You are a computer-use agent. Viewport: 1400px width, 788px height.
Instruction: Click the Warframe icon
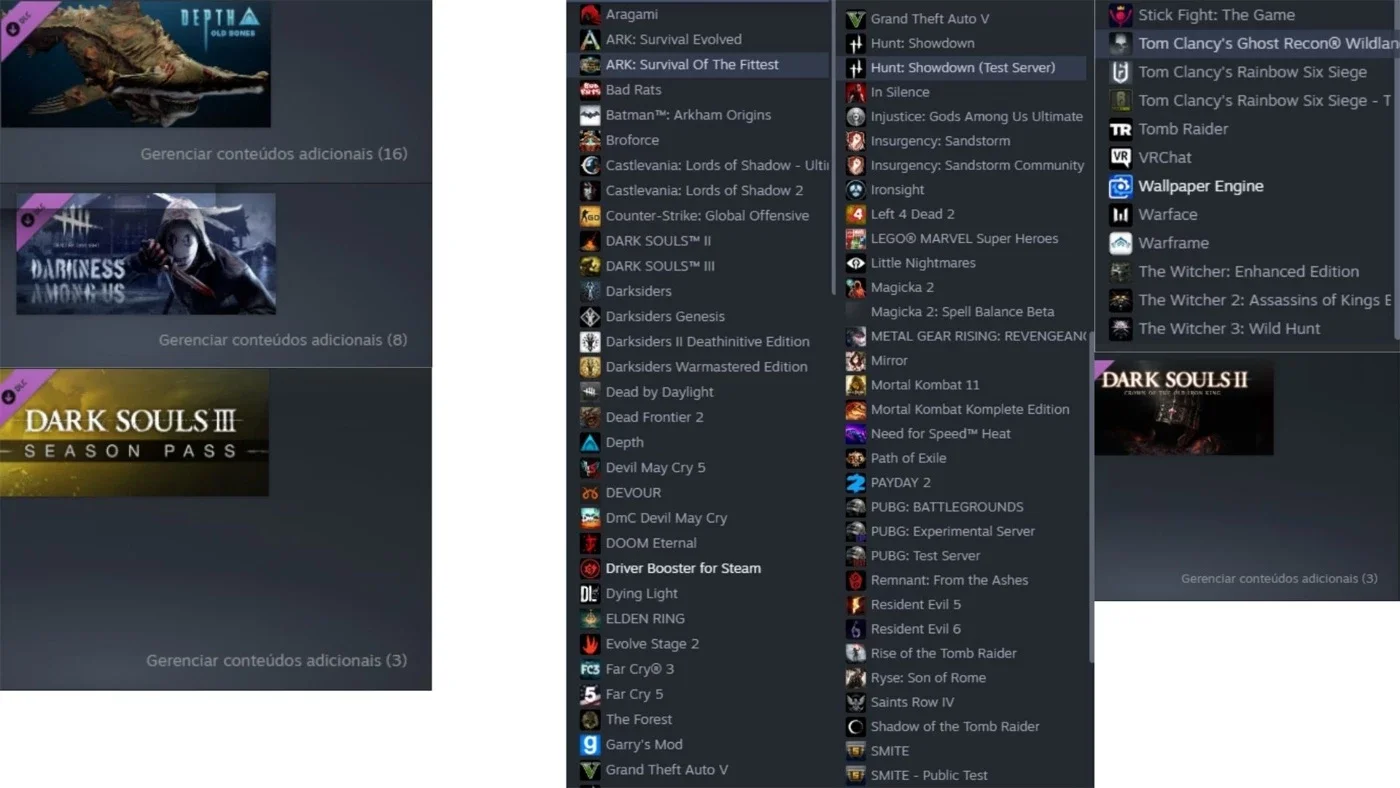pos(1121,243)
